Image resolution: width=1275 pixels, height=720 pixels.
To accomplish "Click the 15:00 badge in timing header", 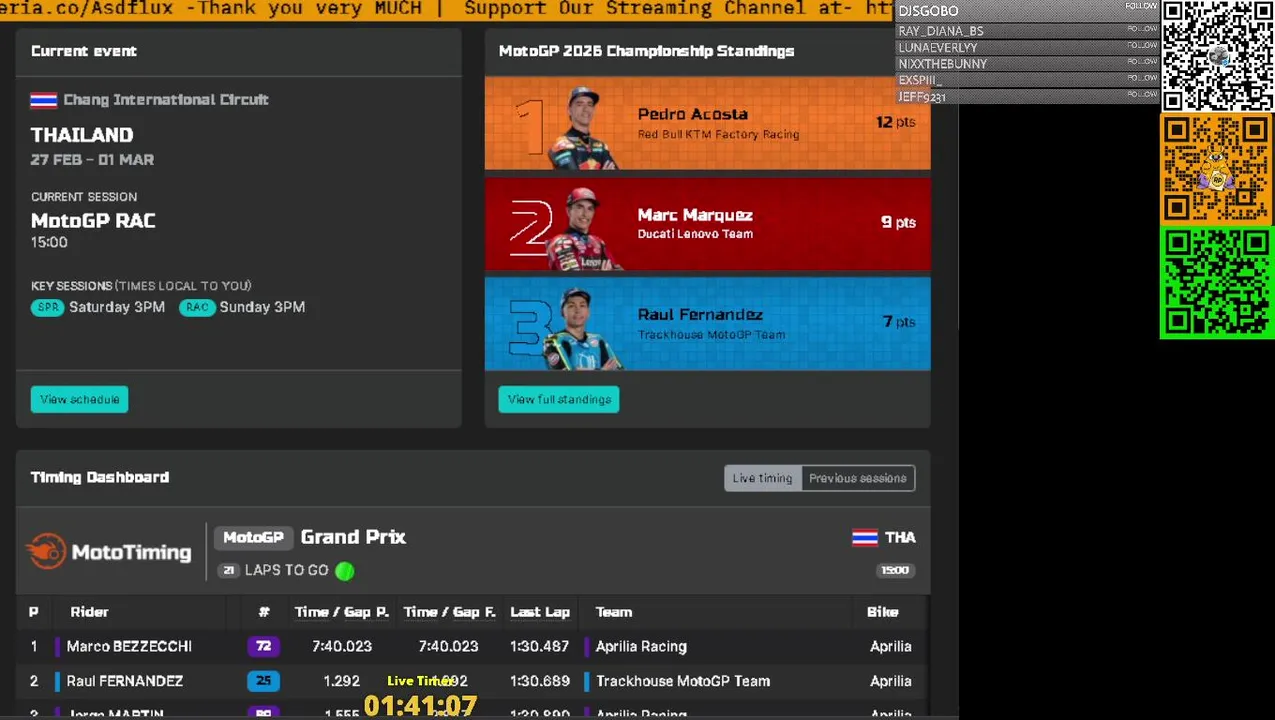I will click(x=894, y=571).
